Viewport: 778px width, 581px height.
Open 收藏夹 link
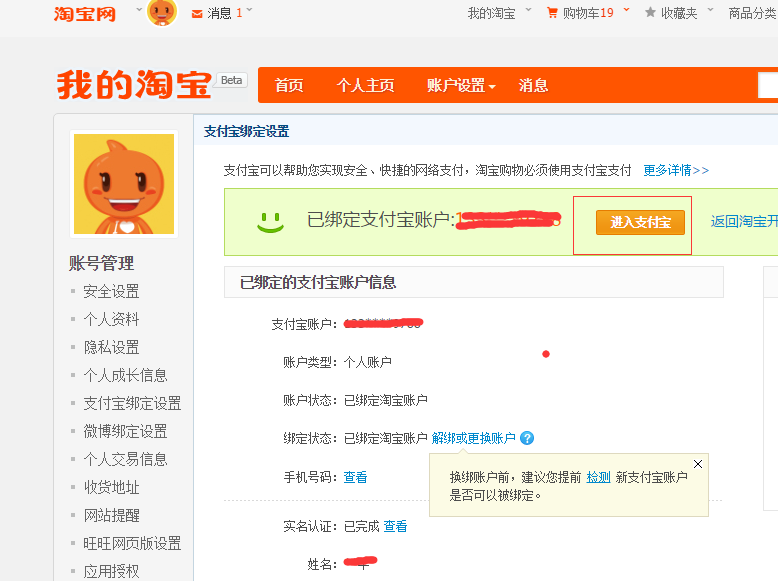679,13
